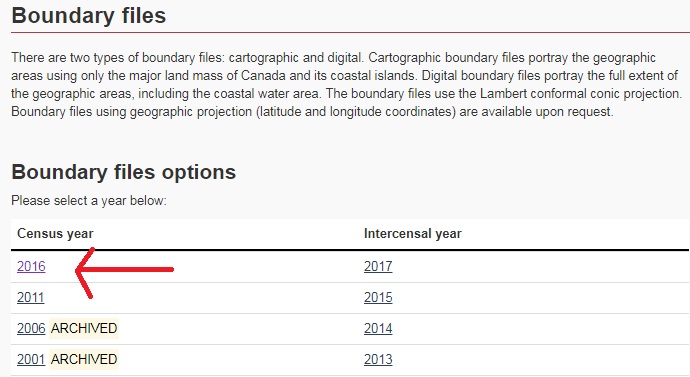The width and height of the screenshot is (690, 377).
Task: Click the Census year column header
Action: coord(55,234)
